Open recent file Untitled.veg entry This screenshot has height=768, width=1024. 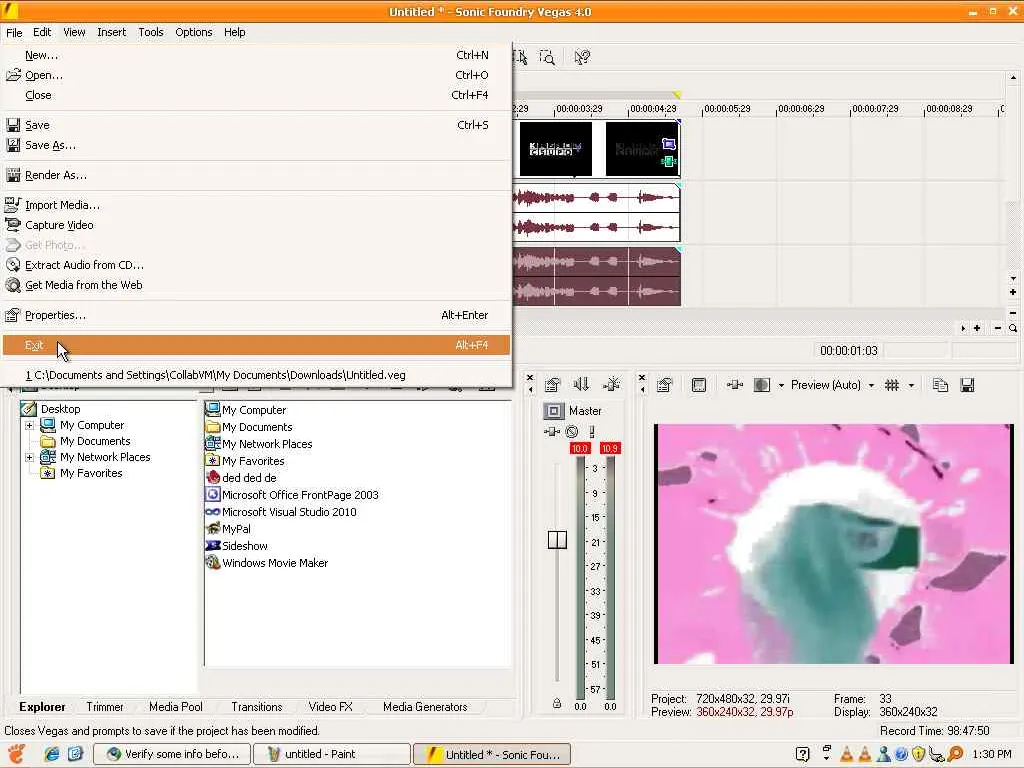pos(256,375)
